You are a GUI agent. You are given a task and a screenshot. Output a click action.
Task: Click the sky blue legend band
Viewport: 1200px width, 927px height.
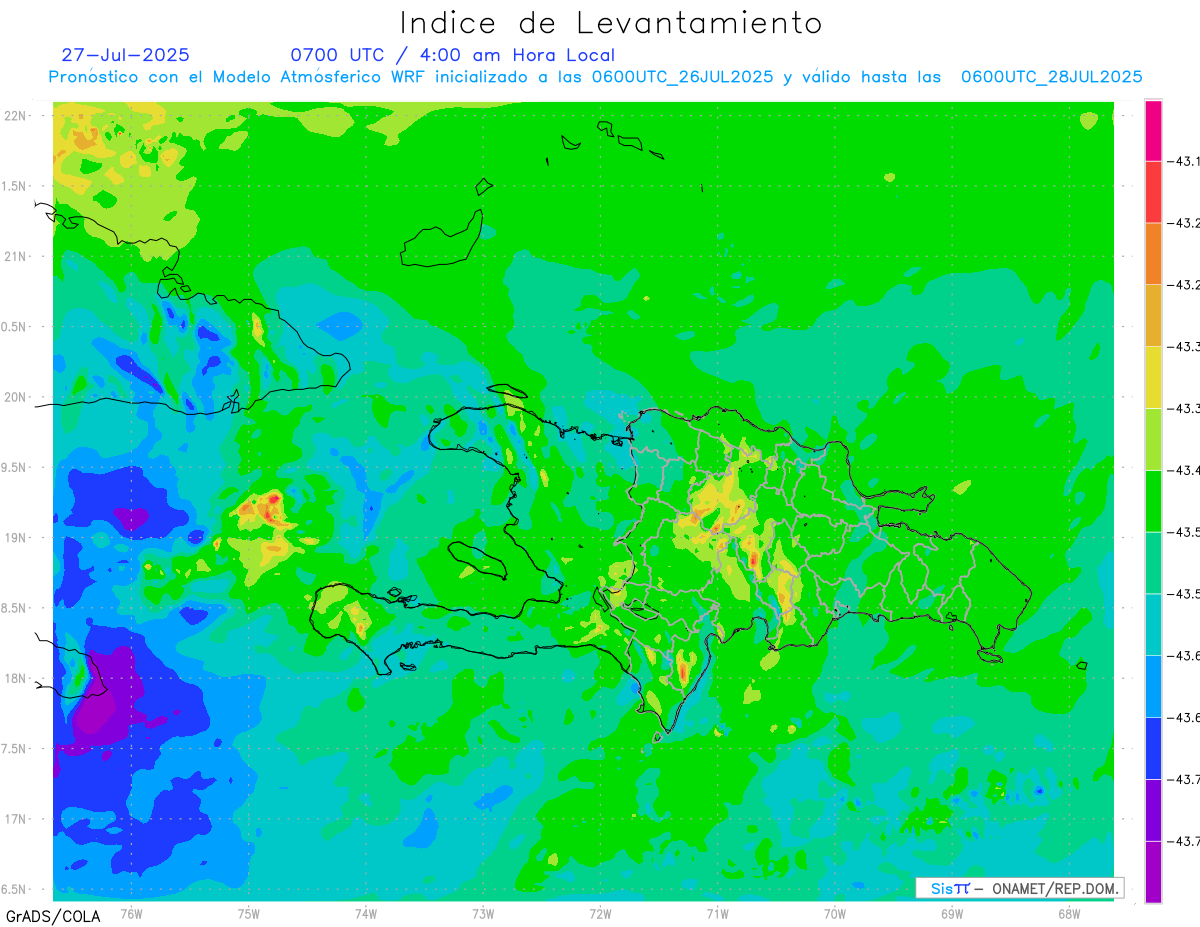1153,686
